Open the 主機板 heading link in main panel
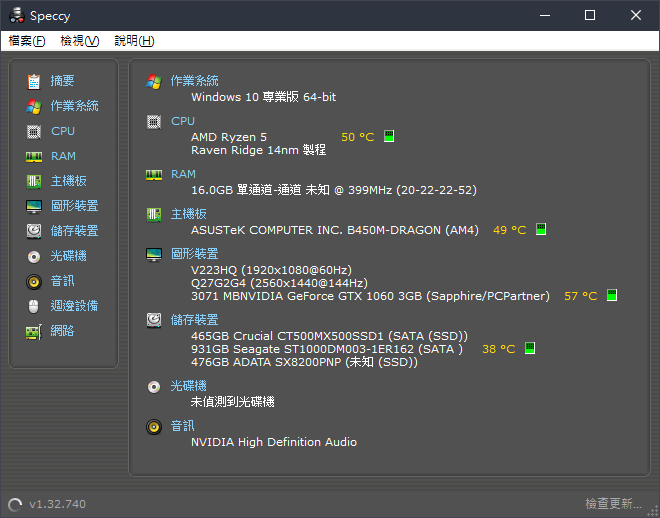The image size is (660, 518). point(189,214)
